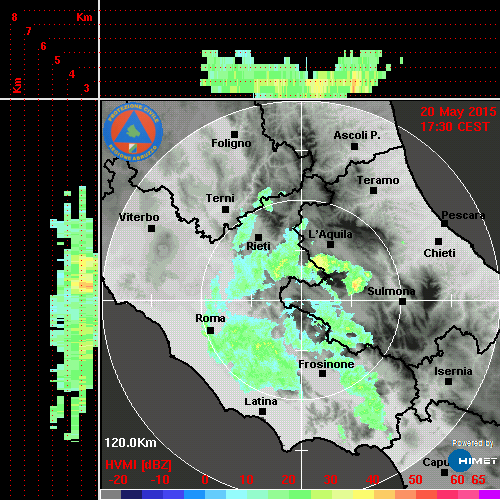Click the Protezione Civile Regione Abruzzo logo

coord(133,132)
